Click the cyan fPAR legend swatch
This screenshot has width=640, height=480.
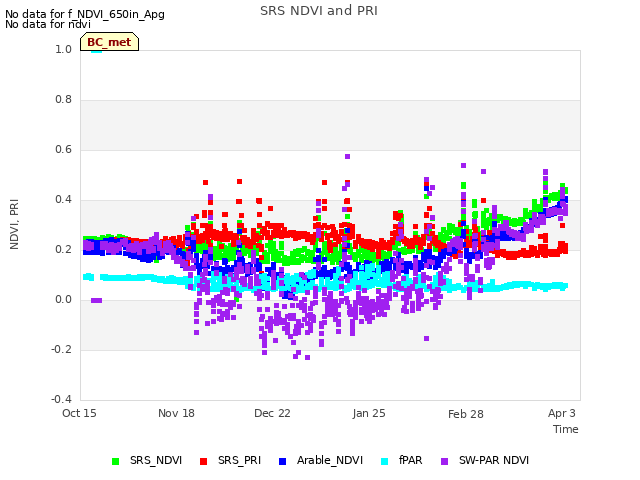tap(384, 461)
